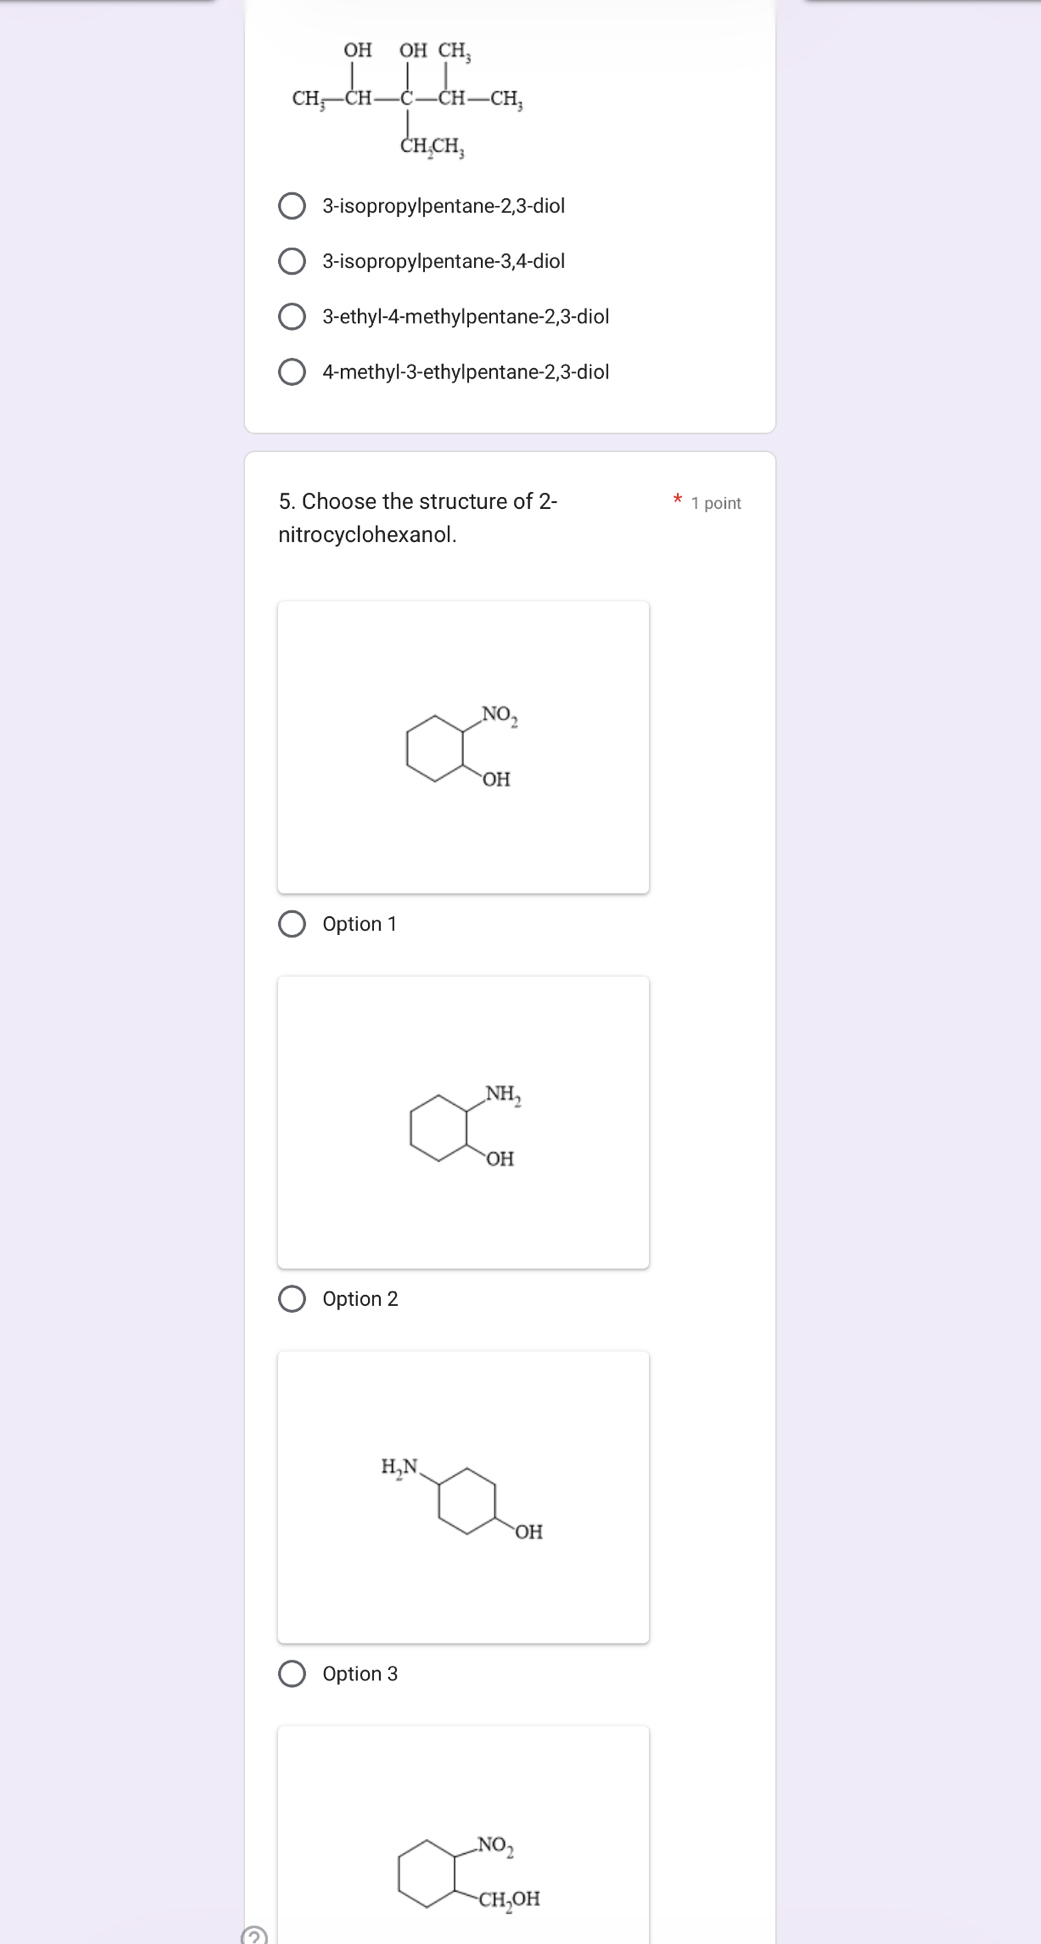The height and width of the screenshot is (1944, 1041).
Task: Pick 3-ethyl-4-methylpentane-2,3-diol as the answer
Action: coord(292,317)
